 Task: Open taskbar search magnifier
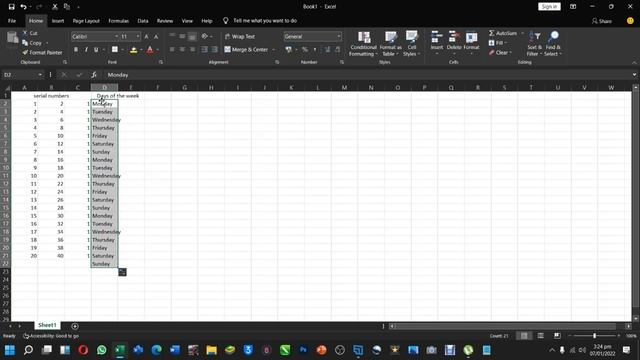(x=28, y=350)
